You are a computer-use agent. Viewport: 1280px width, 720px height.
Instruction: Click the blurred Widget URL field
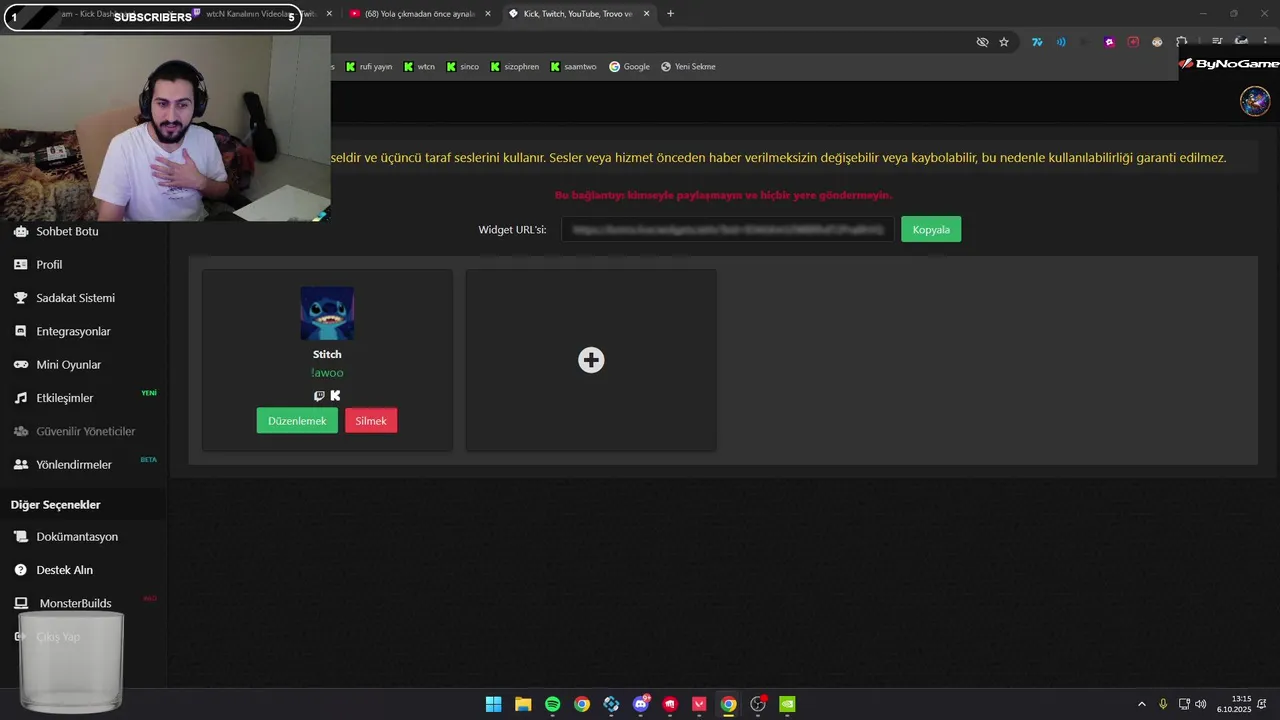tap(727, 229)
